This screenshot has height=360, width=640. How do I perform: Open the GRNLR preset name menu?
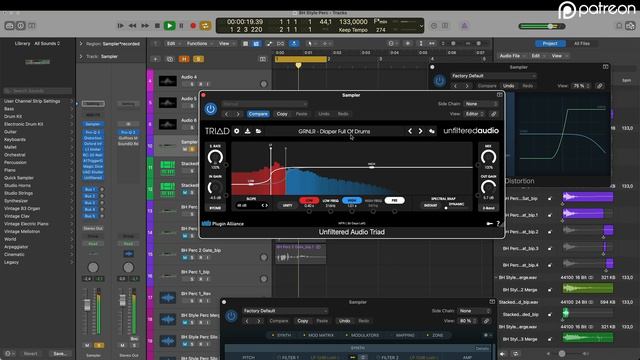click(x=334, y=131)
